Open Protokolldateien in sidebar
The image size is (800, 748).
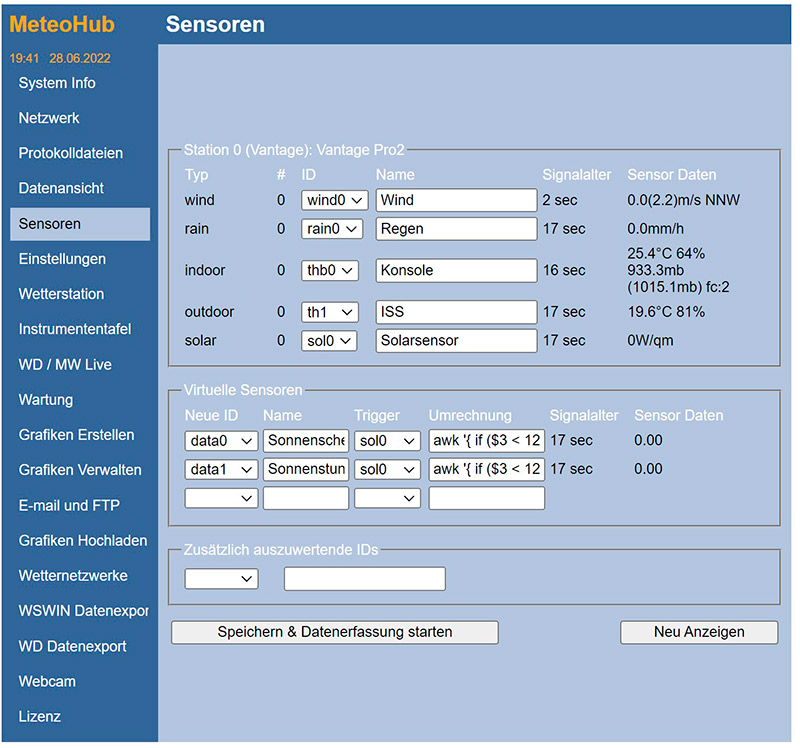tap(70, 154)
